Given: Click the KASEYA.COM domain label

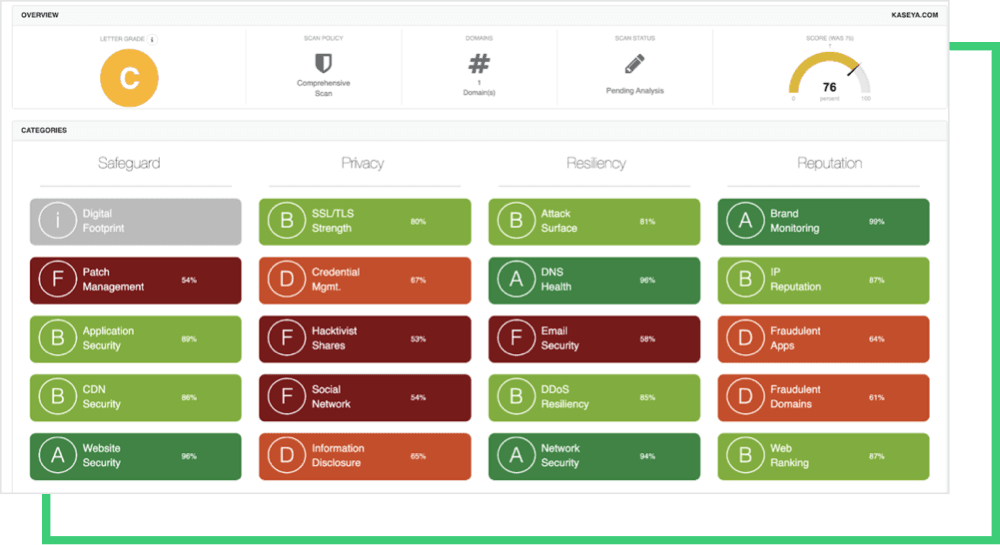Looking at the screenshot, I should tap(915, 16).
